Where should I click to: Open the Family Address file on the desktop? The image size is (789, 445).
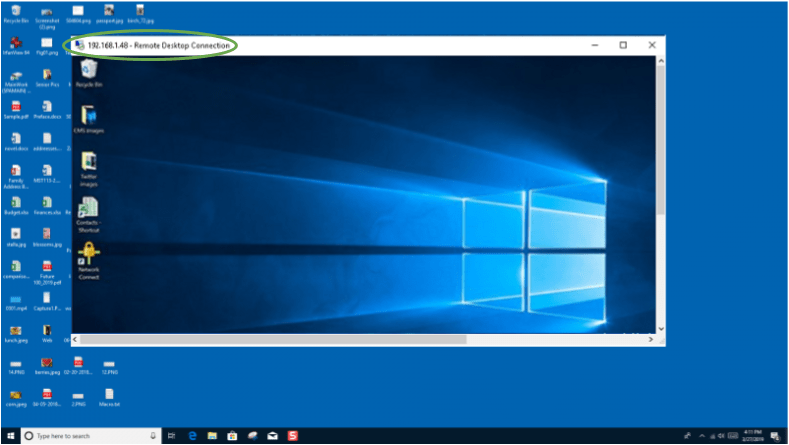click(16, 177)
